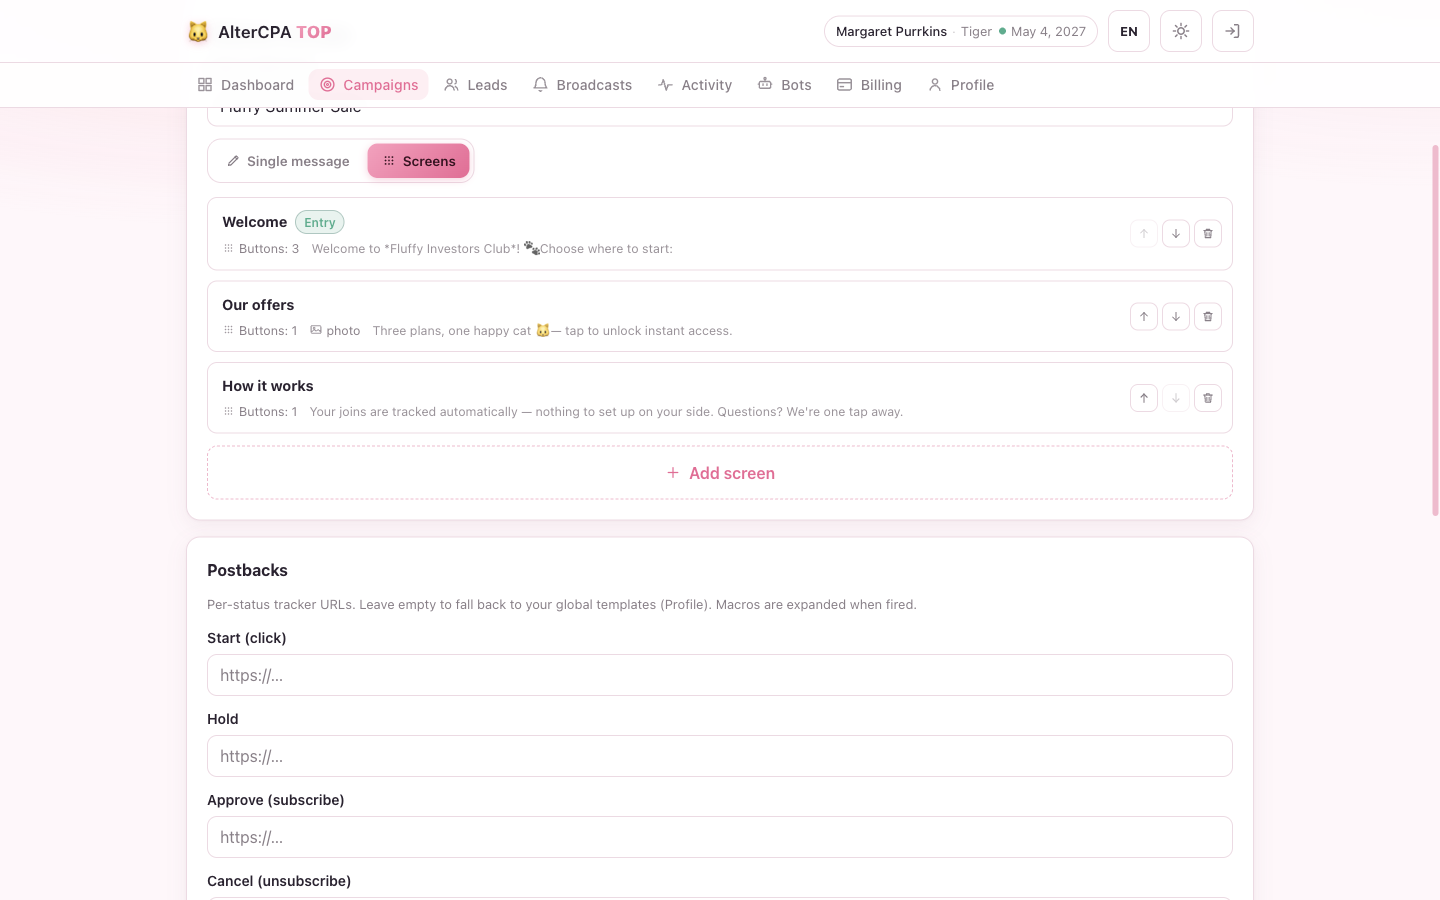Click the Approve (subscribe) URL field
This screenshot has width=1440, height=900.
click(720, 837)
